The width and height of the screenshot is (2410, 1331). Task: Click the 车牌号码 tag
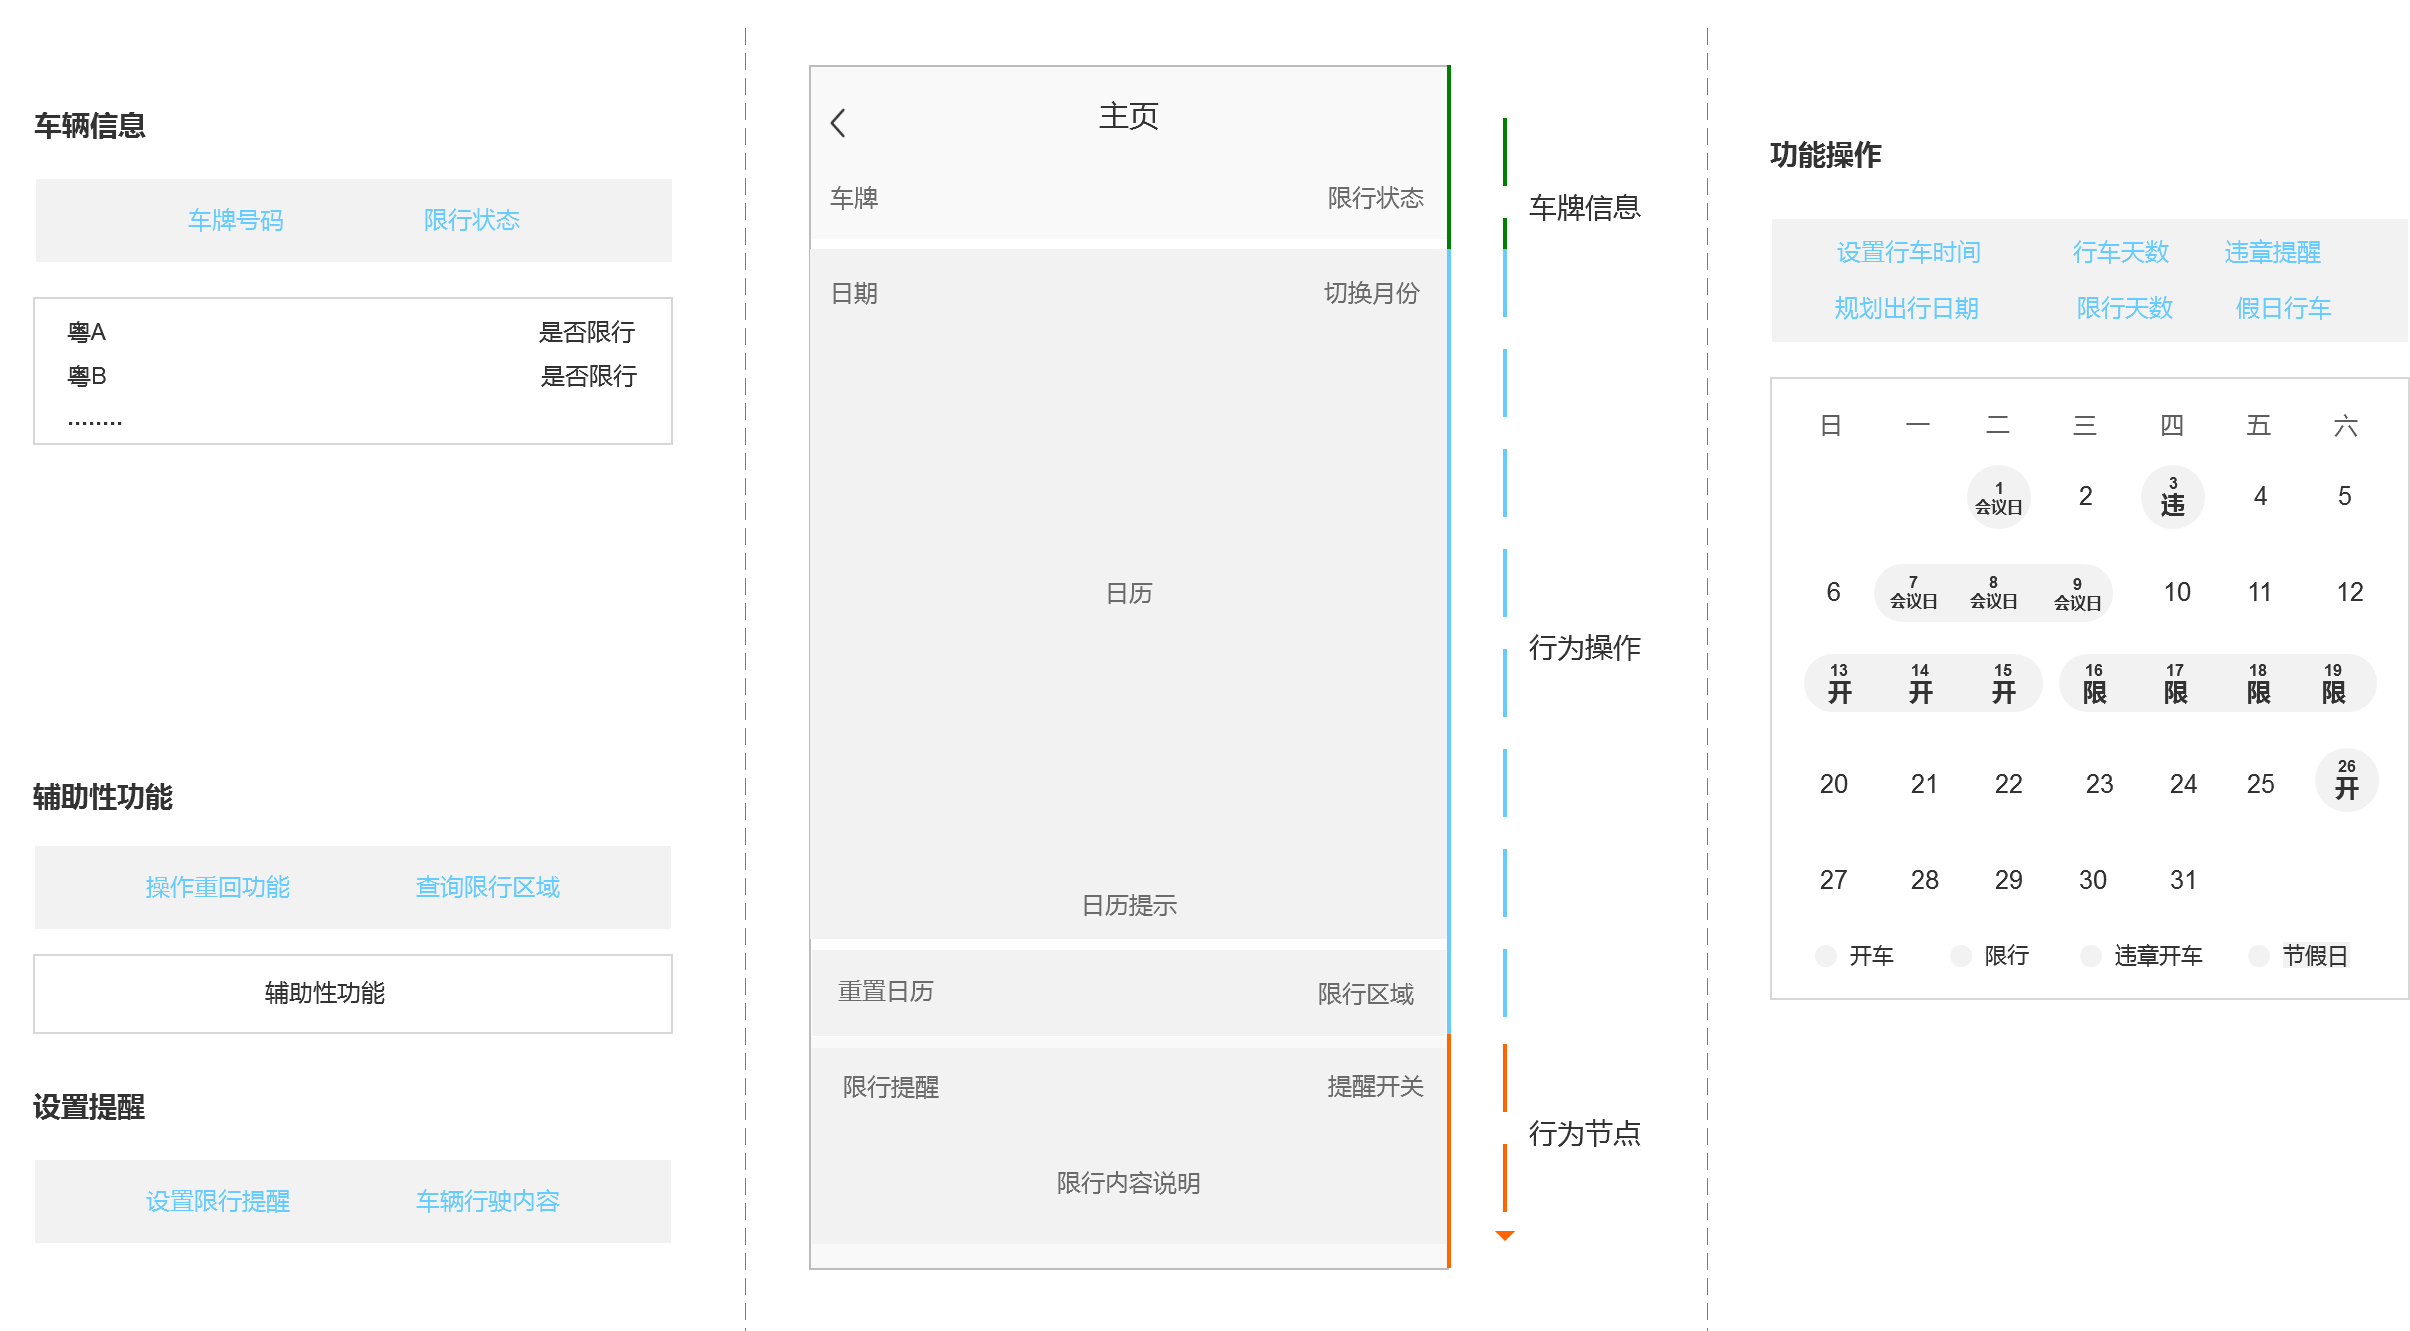pyautogui.click(x=236, y=220)
